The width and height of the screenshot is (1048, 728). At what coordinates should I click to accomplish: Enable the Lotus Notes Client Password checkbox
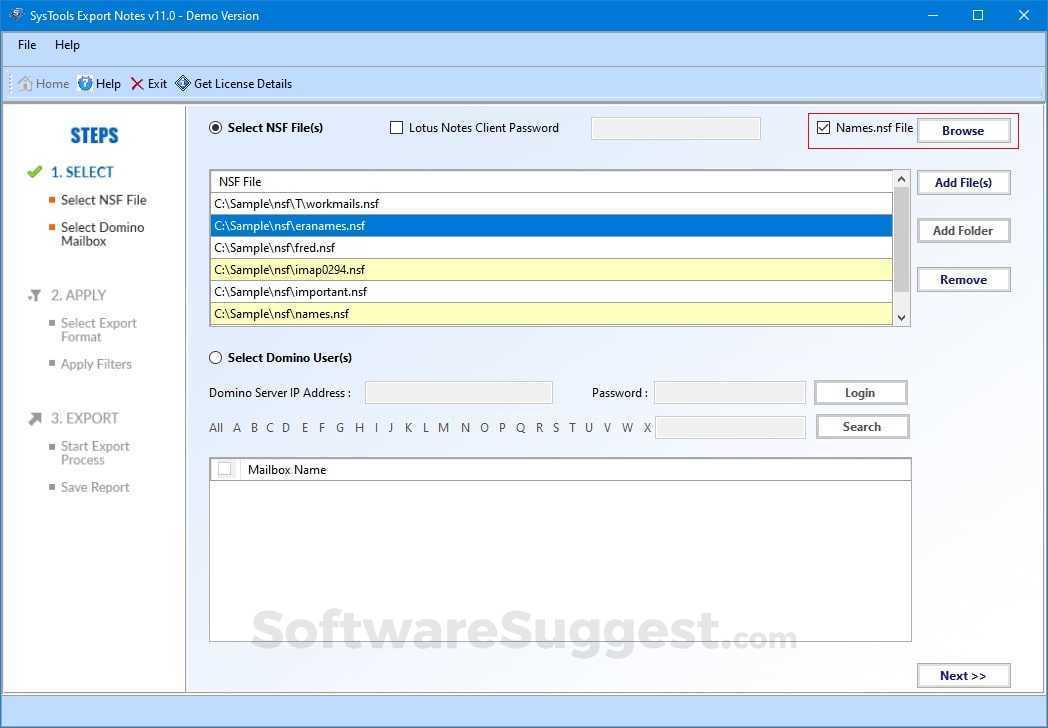396,127
